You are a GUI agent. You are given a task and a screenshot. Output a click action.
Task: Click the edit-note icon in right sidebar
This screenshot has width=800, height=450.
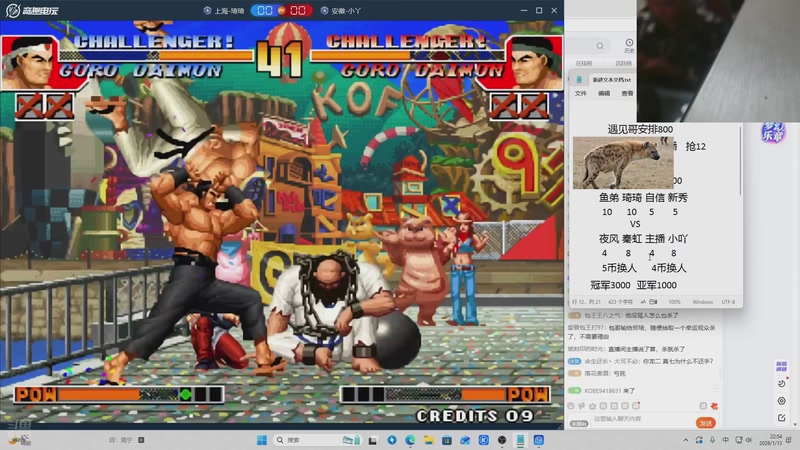pyautogui.click(x=782, y=418)
